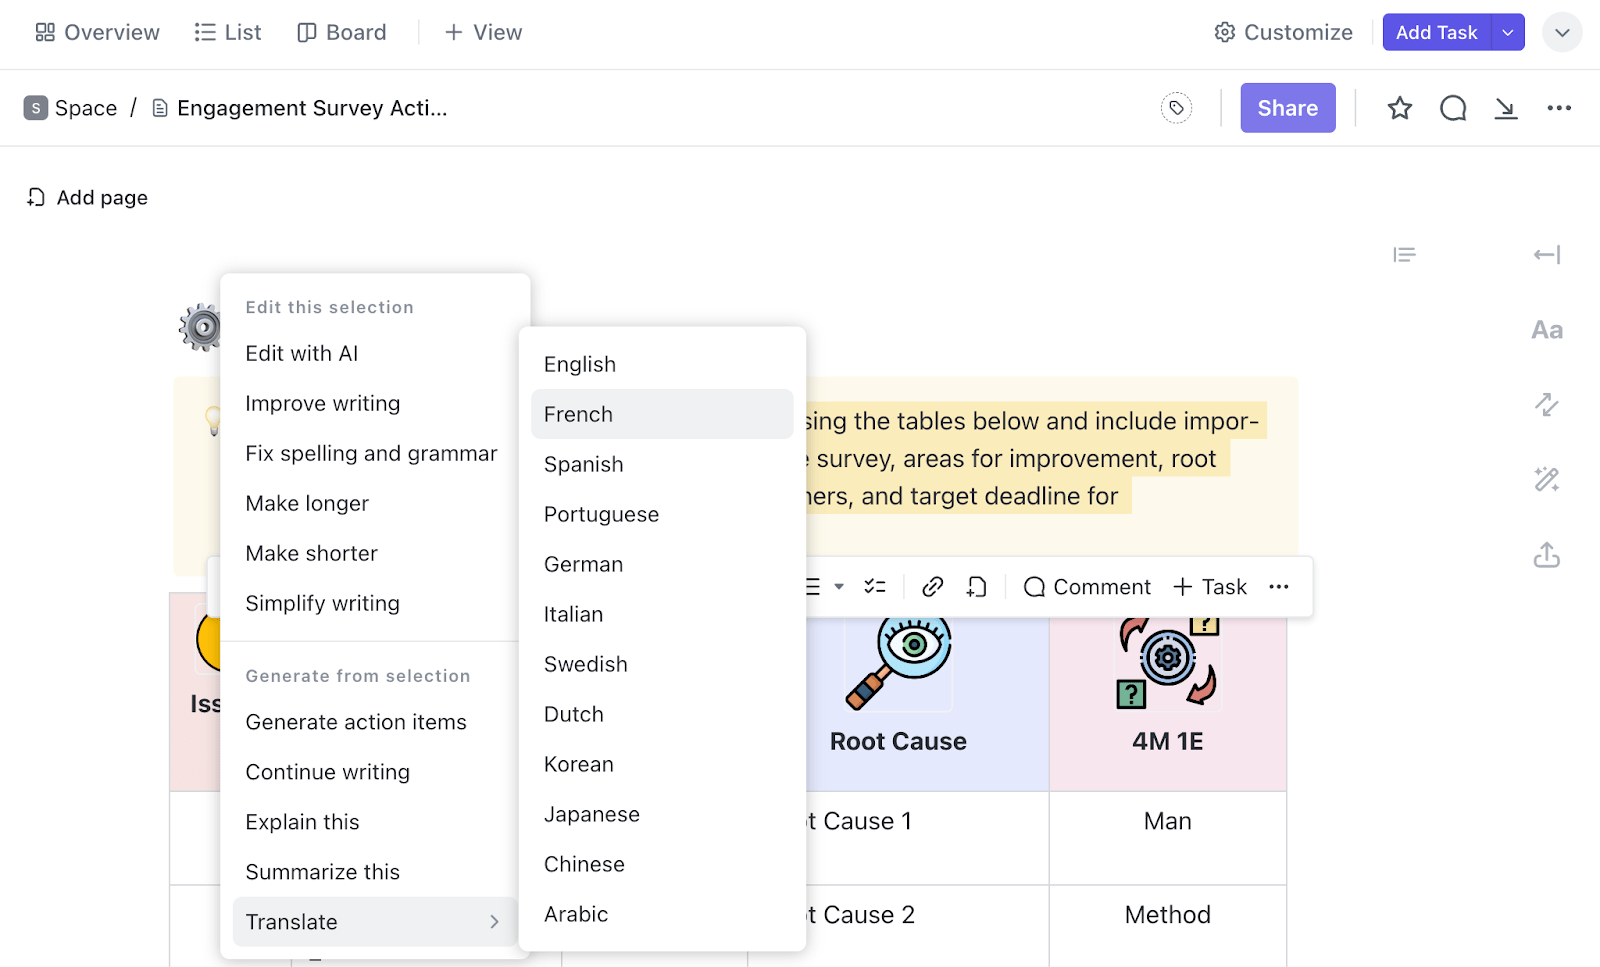Expand the Translate submenu

click(292, 921)
